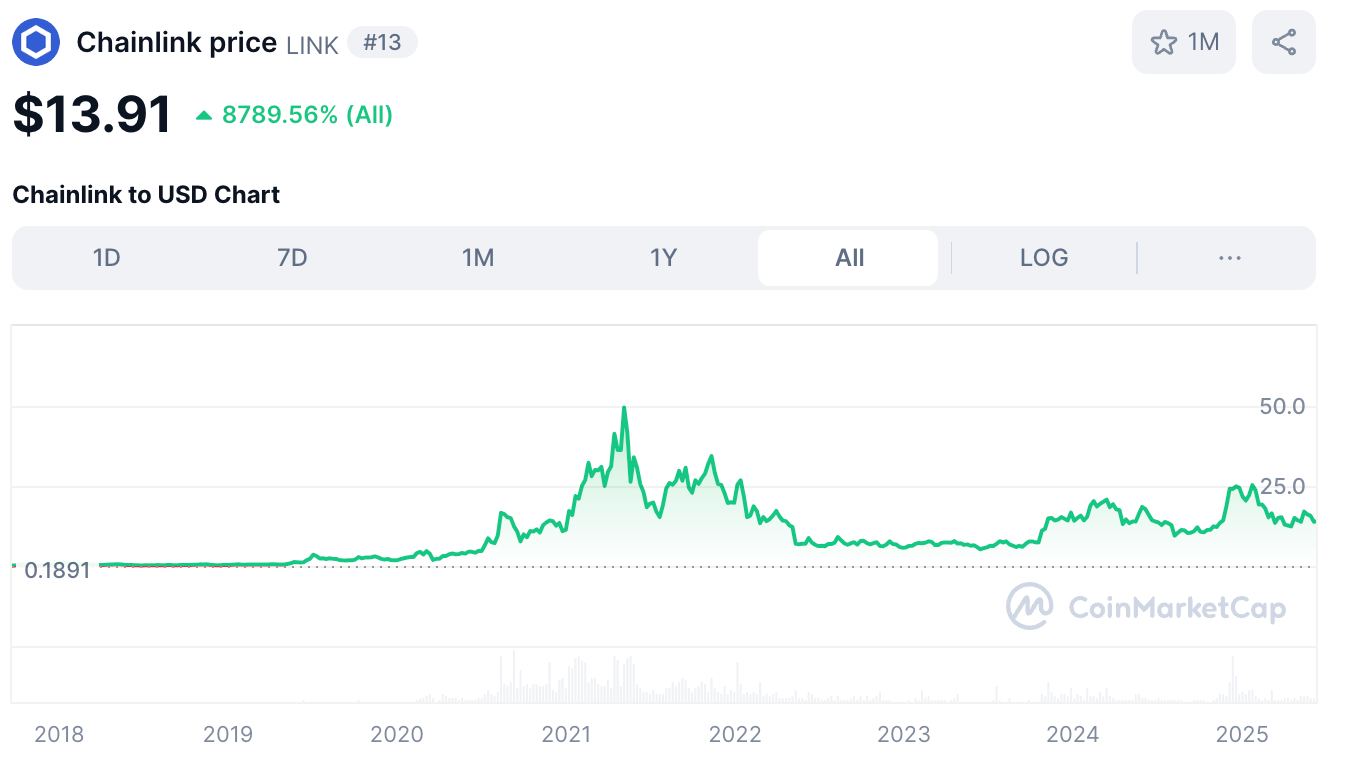
Task: Click the Chainlink price heading
Action: coord(176,42)
